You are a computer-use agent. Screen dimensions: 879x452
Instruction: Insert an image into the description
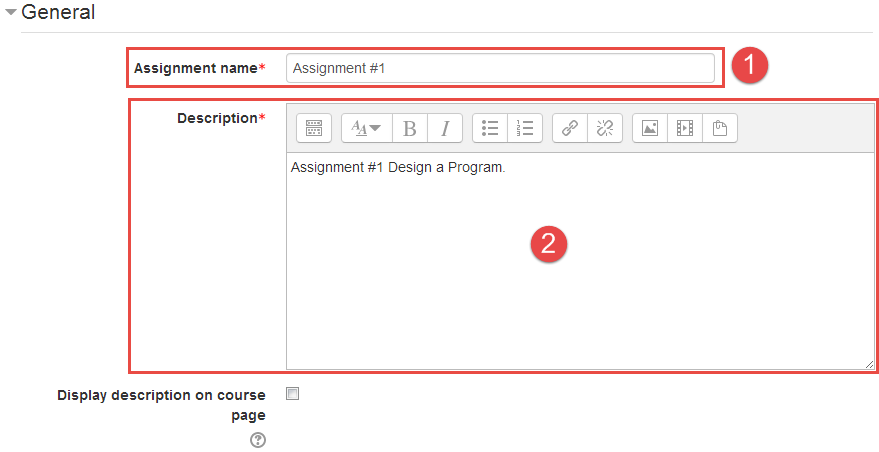[650, 128]
